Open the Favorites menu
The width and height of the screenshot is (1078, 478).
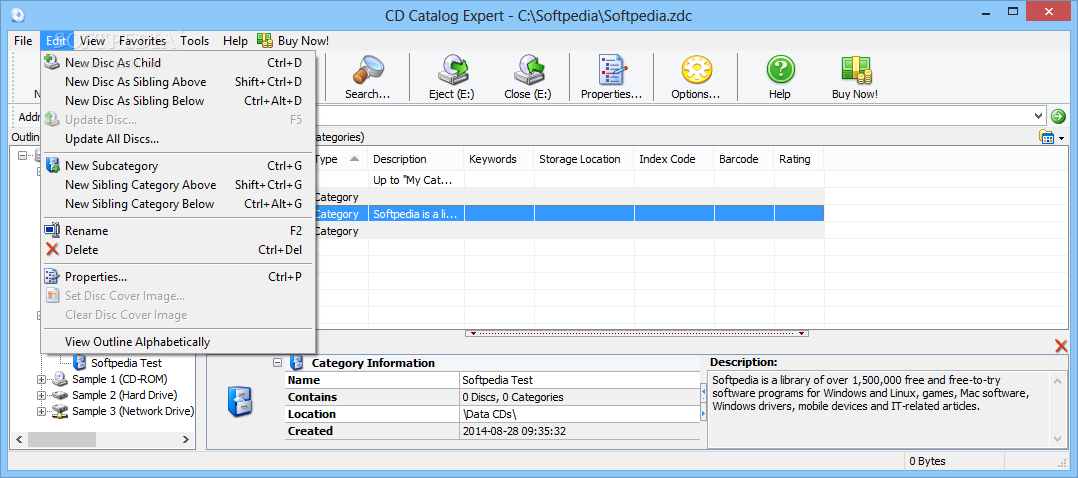[142, 41]
